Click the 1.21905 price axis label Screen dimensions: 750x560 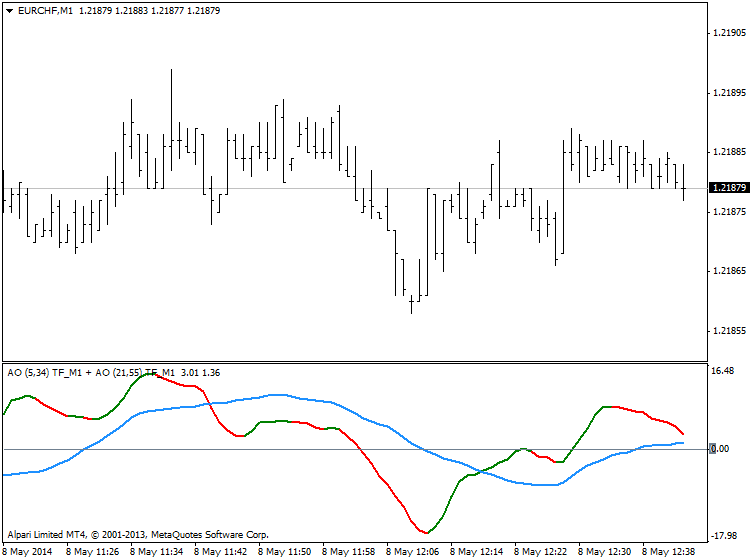point(727,33)
